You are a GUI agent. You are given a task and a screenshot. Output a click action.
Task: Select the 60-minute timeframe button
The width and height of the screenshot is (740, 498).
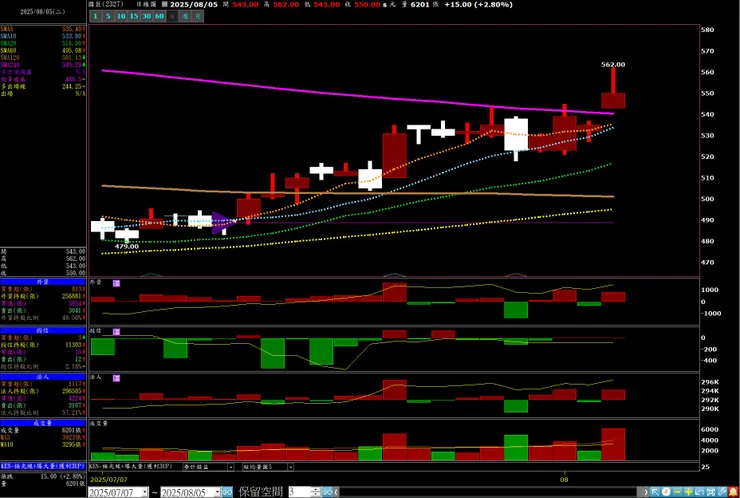pos(160,17)
